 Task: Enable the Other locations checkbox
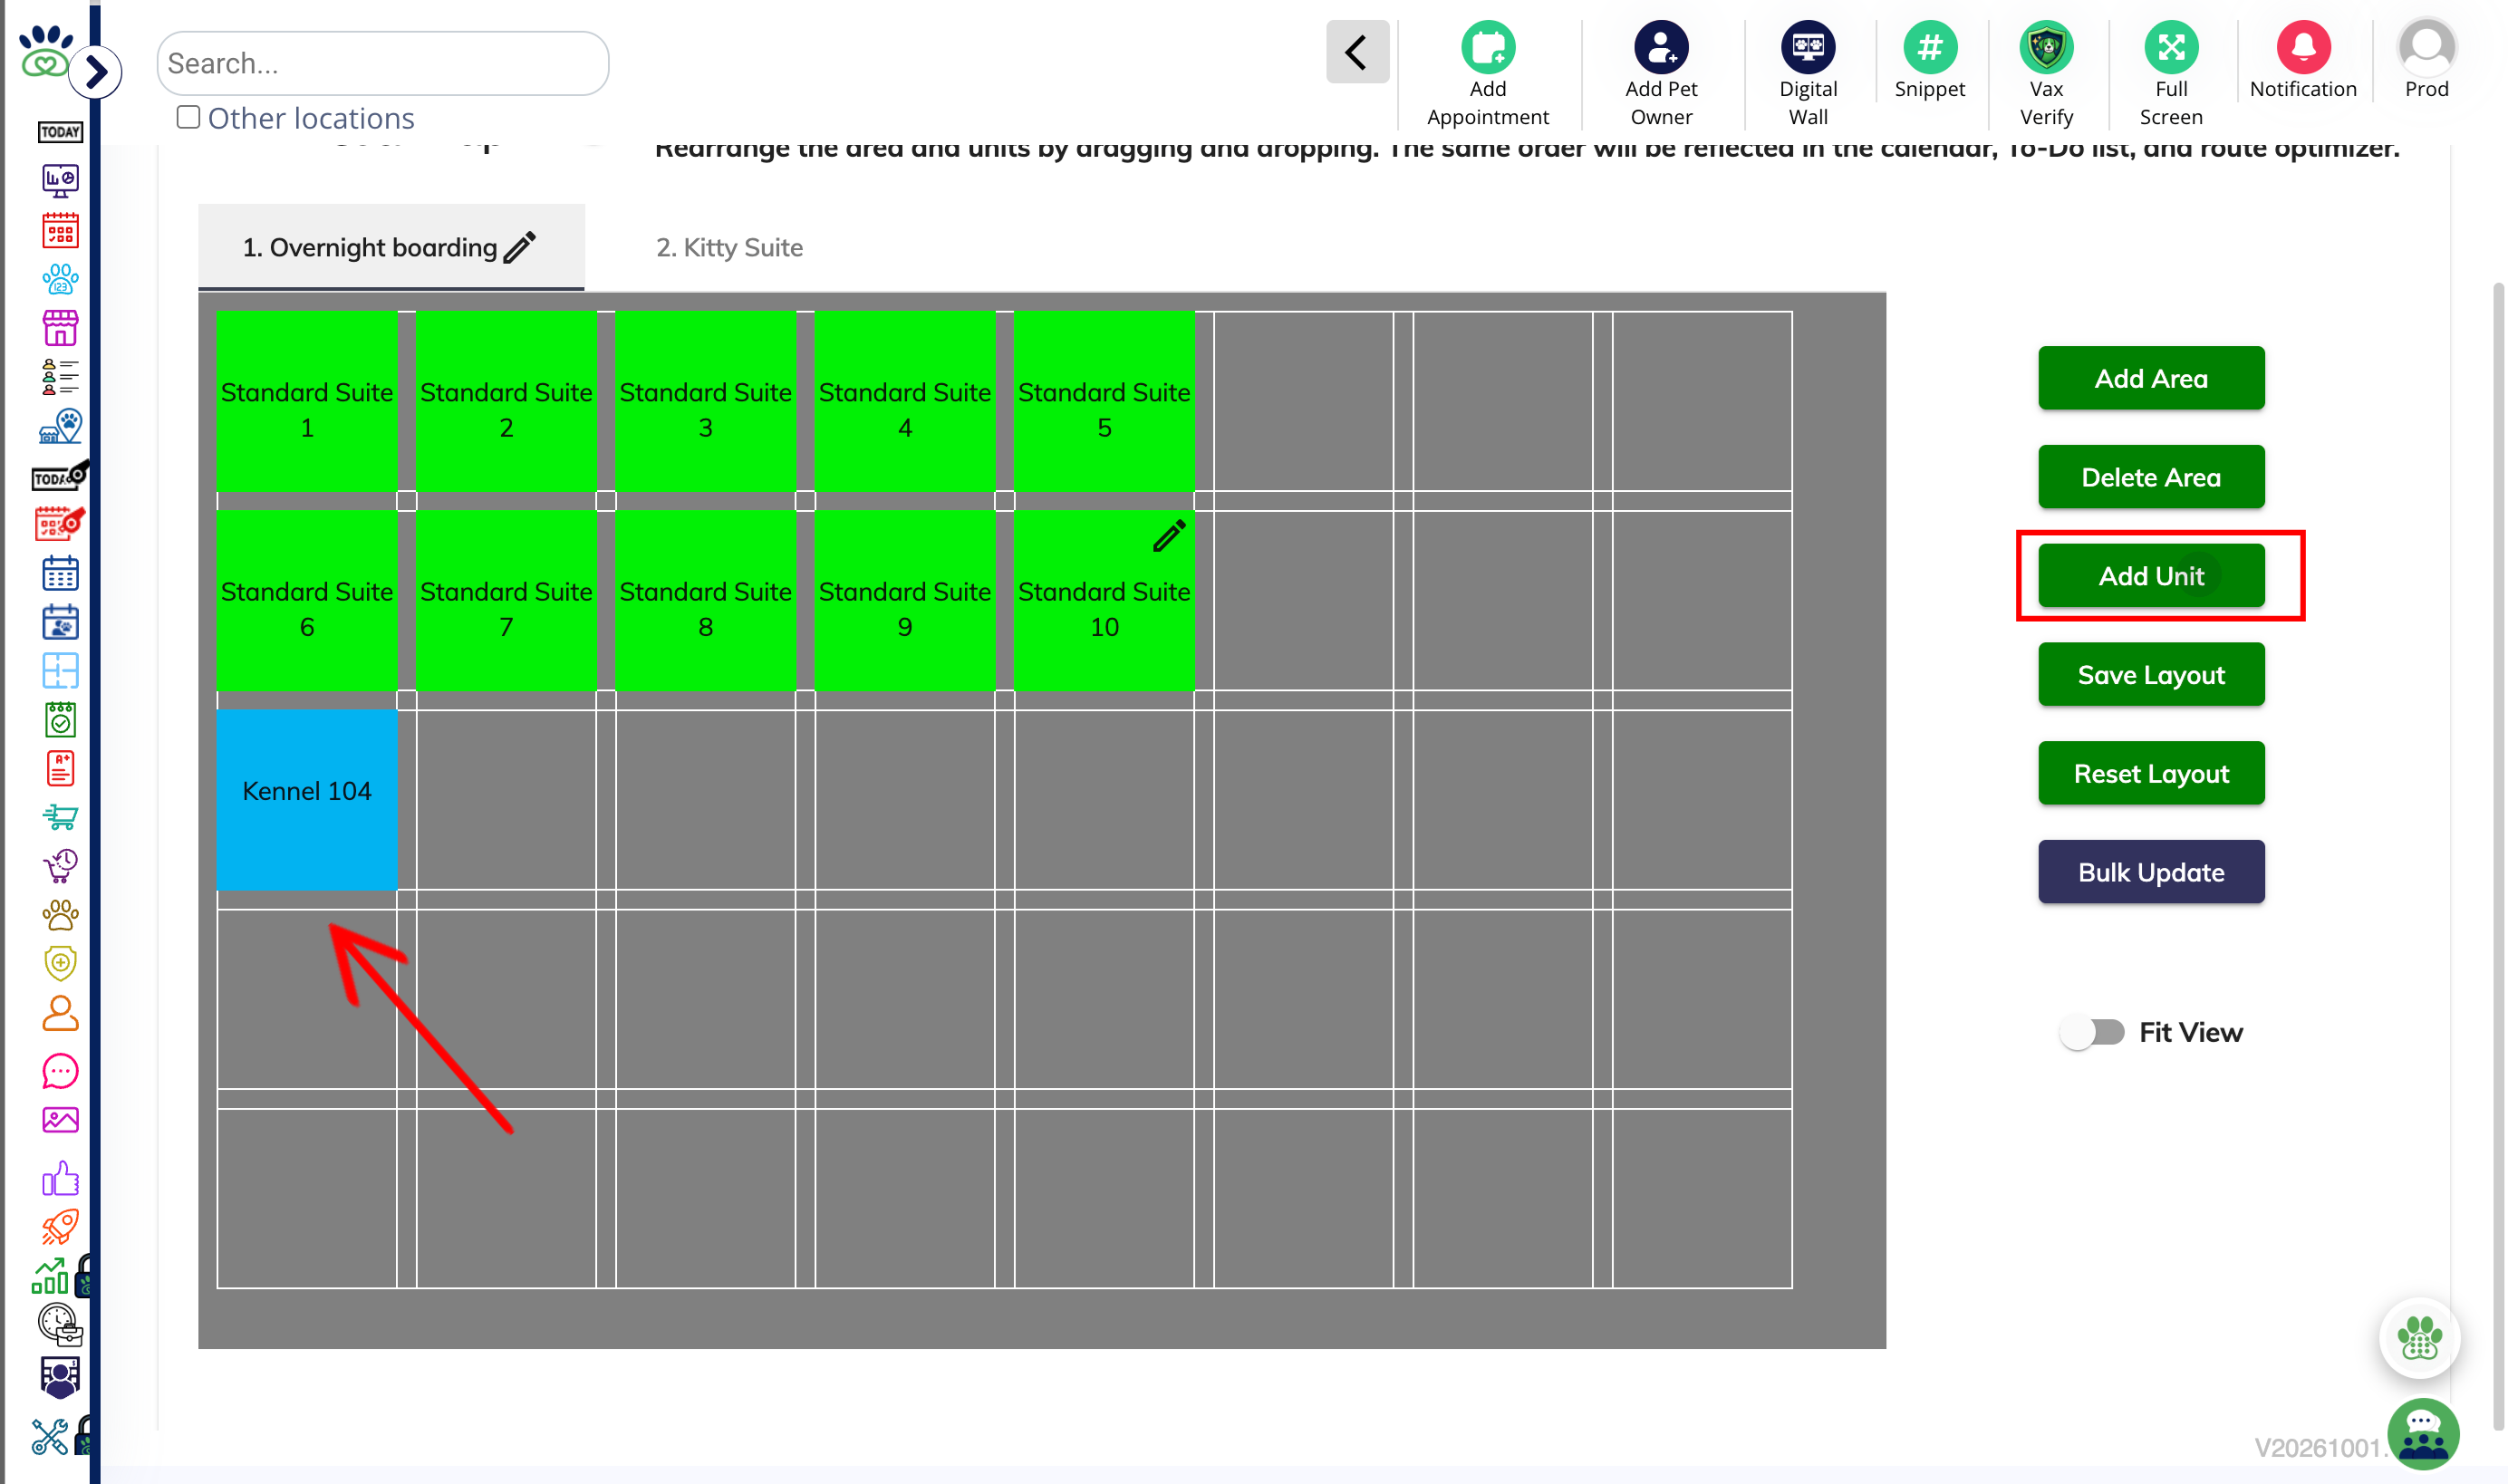188,117
